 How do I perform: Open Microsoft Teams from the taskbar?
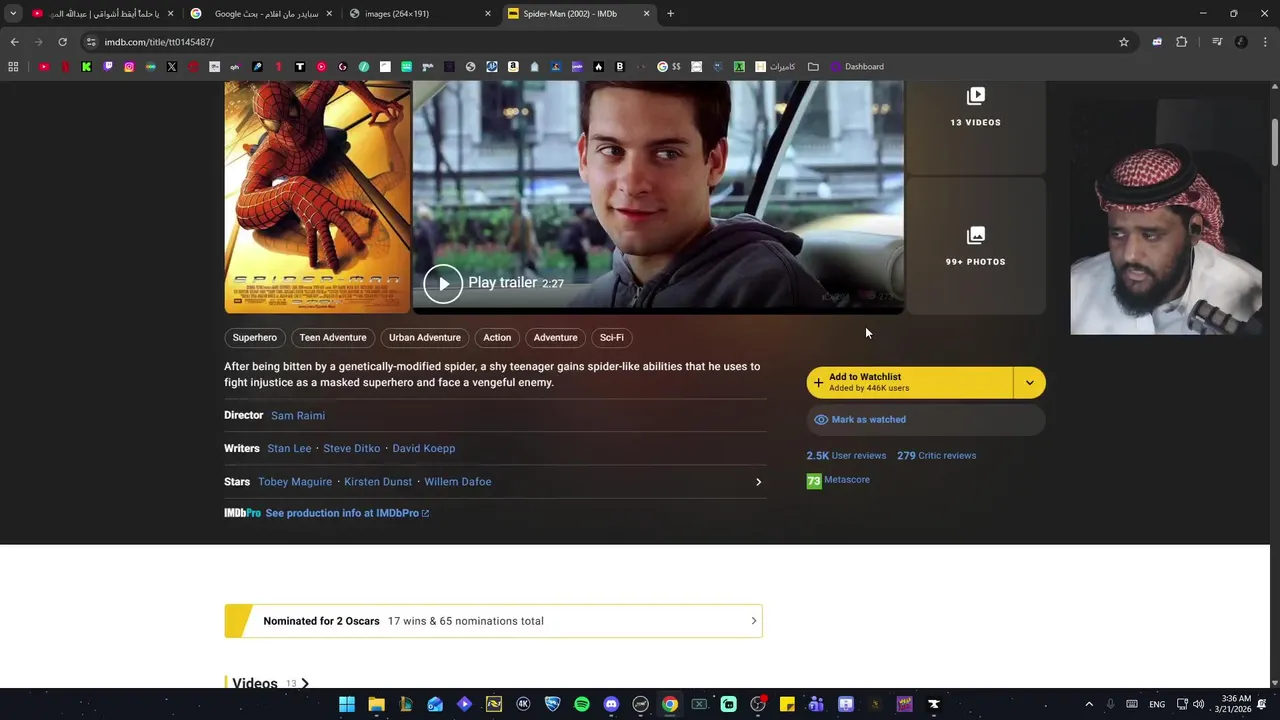(816, 704)
